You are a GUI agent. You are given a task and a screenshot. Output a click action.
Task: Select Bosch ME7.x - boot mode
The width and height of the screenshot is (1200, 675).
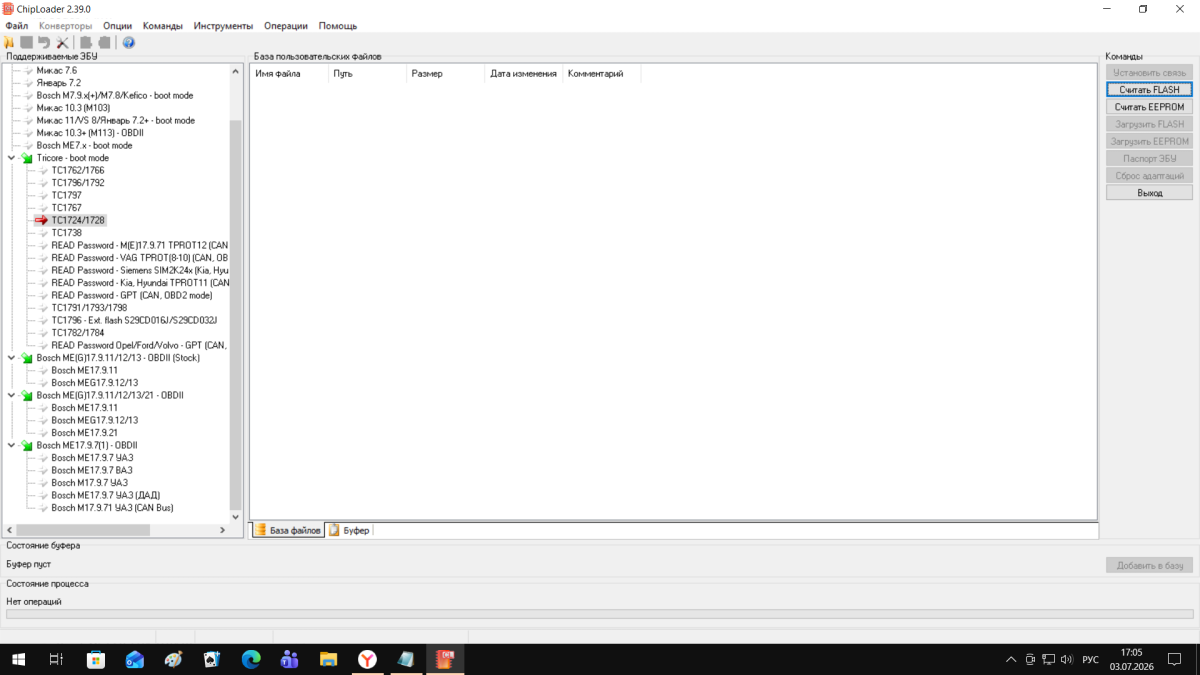[84, 146]
